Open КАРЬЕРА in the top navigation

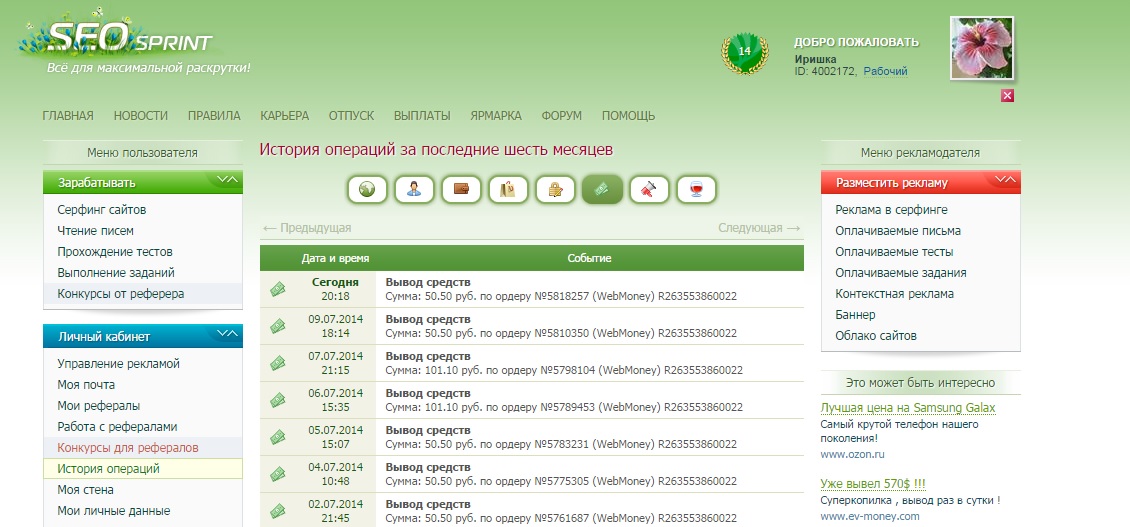tap(285, 115)
